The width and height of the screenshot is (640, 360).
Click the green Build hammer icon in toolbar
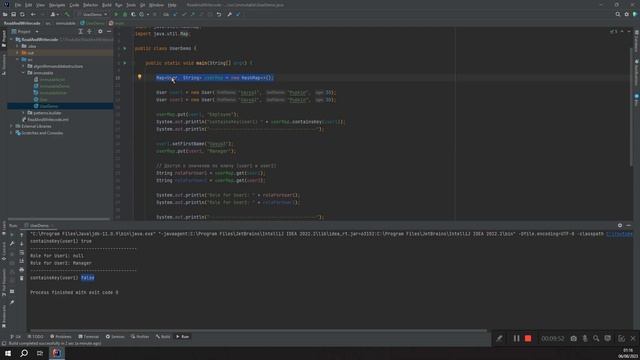[67, 14]
